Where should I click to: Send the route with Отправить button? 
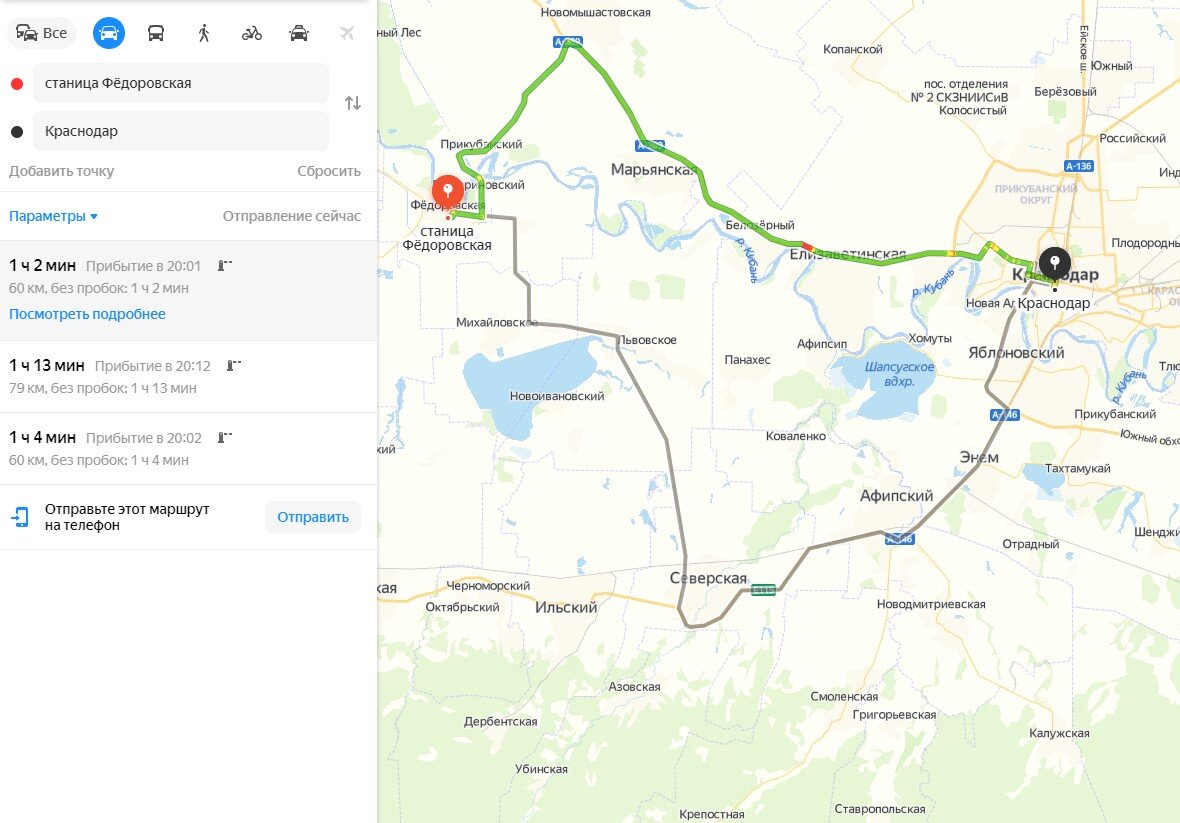pos(312,518)
